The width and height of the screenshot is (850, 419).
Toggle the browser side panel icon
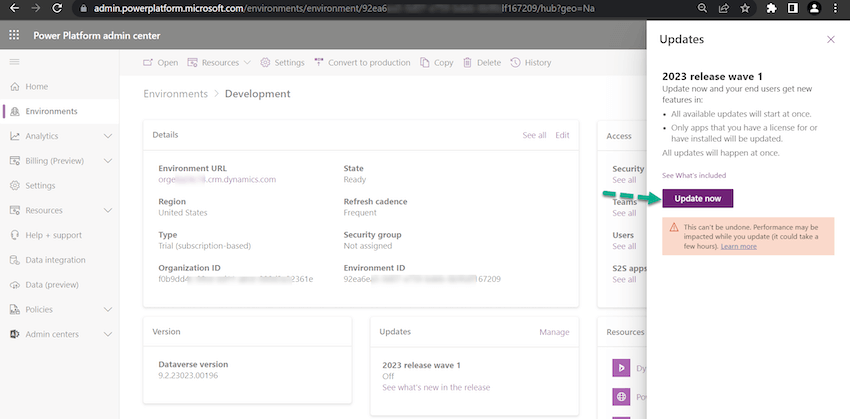coord(792,9)
